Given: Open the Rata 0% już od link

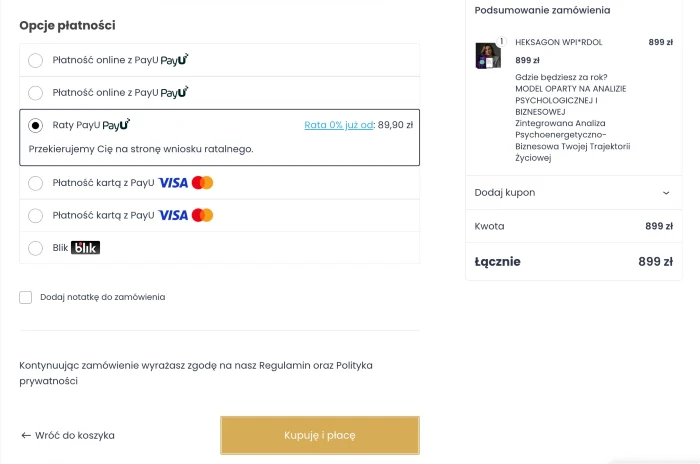Looking at the screenshot, I should 339,126.
